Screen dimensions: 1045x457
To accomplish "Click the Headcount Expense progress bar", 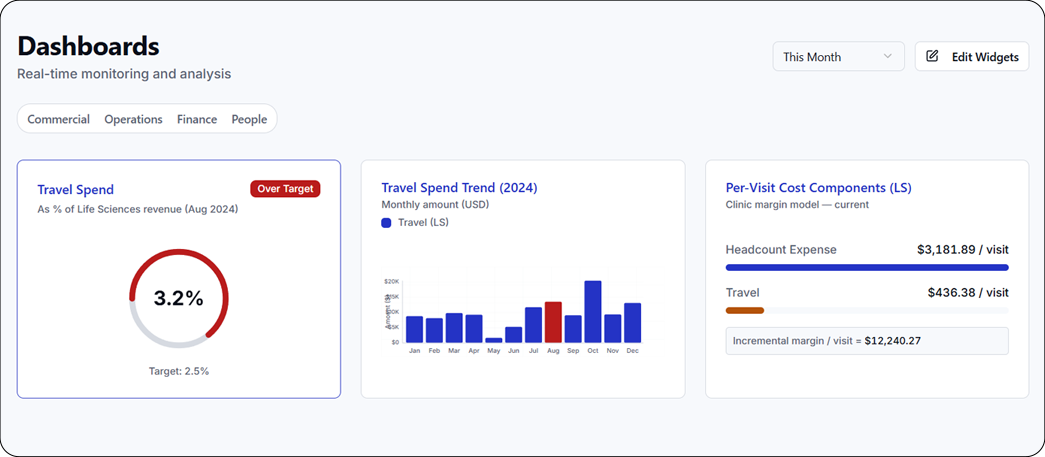I will pos(867,268).
